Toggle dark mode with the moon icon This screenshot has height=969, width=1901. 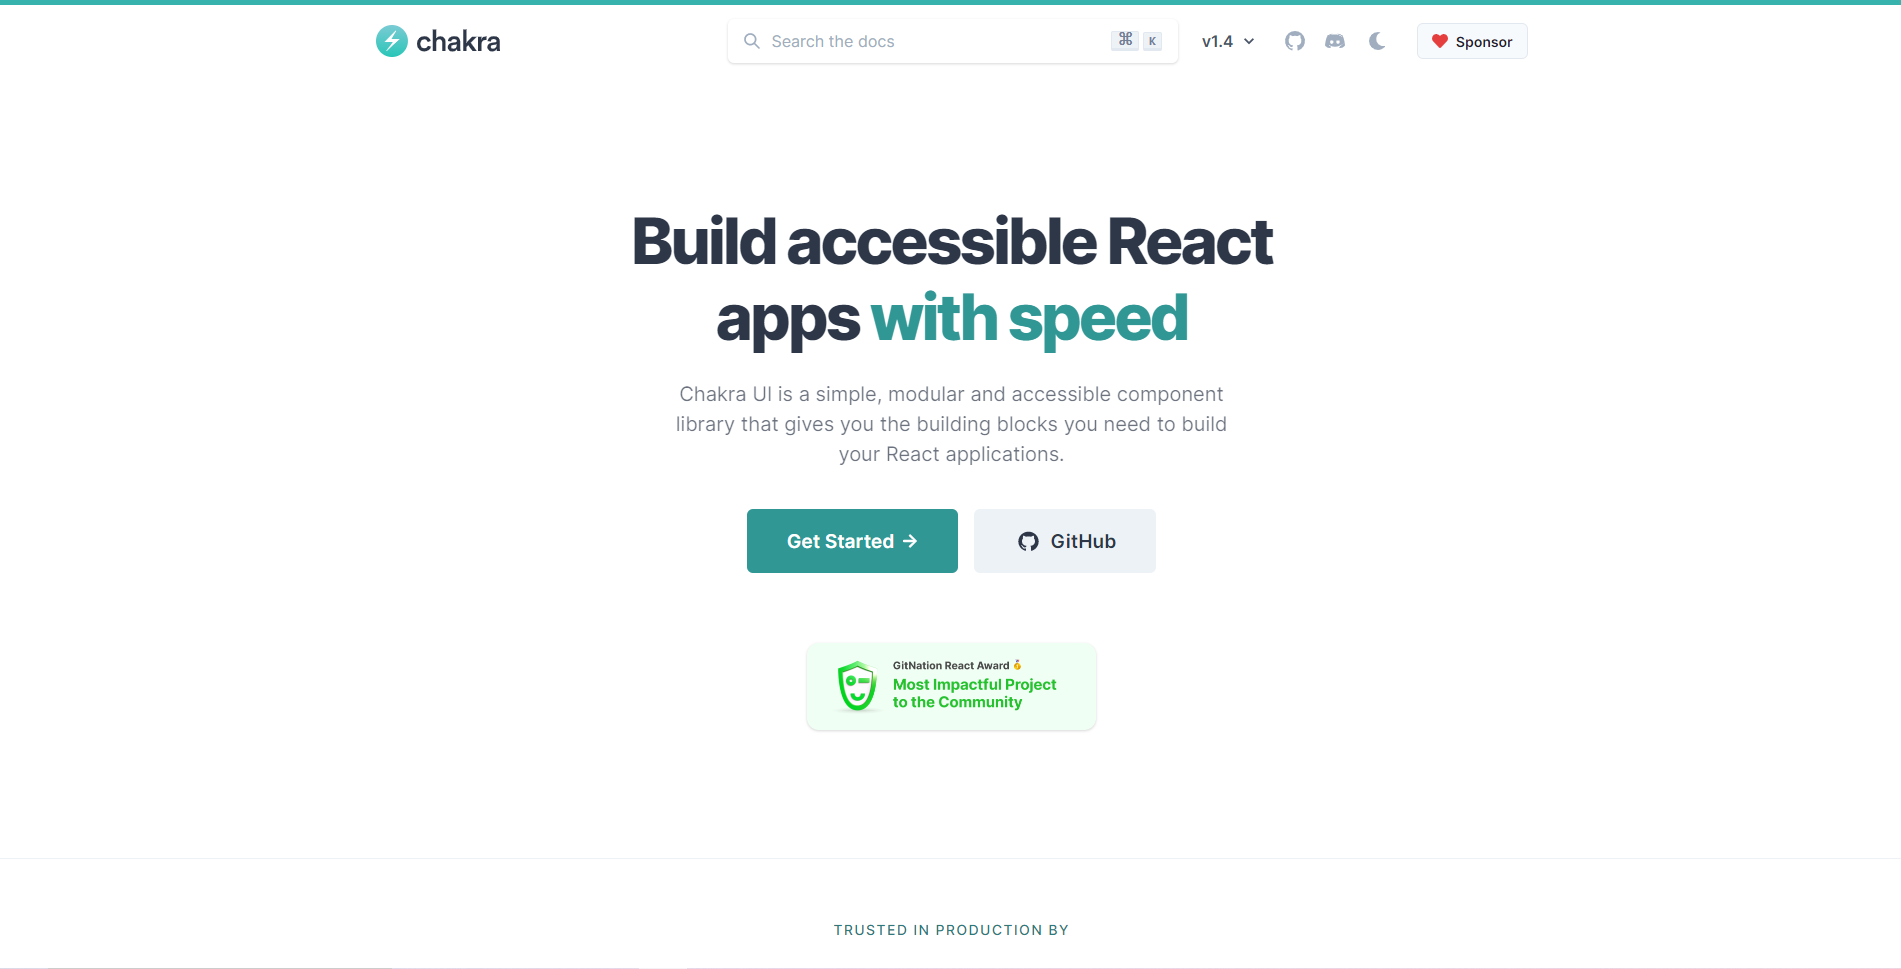(1377, 41)
